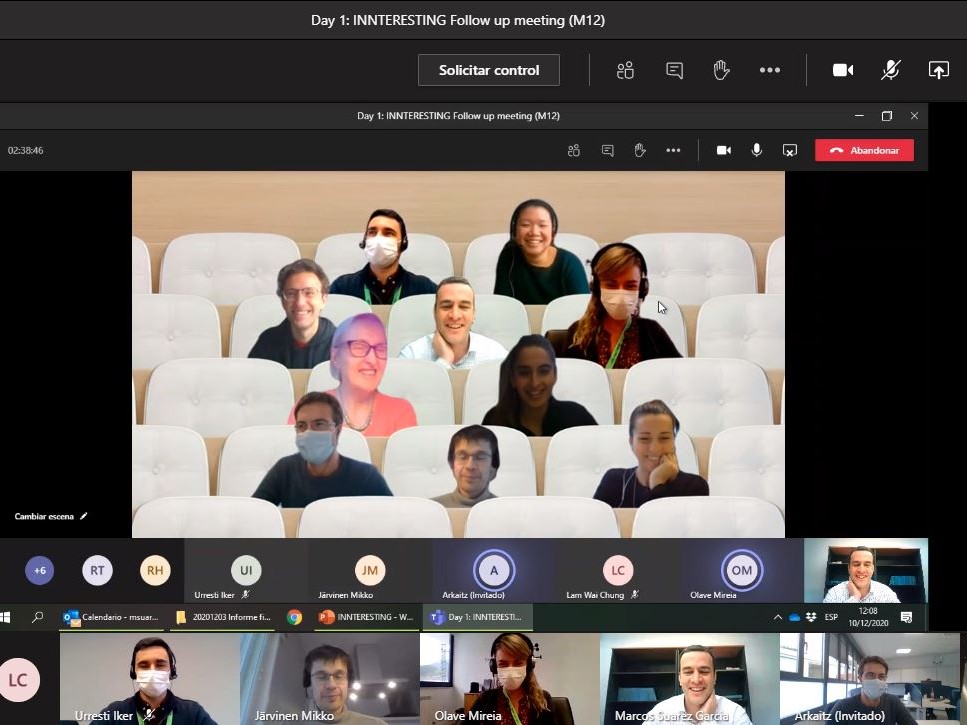
Task: Click the Solicitar control button
Action: pos(488,70)
